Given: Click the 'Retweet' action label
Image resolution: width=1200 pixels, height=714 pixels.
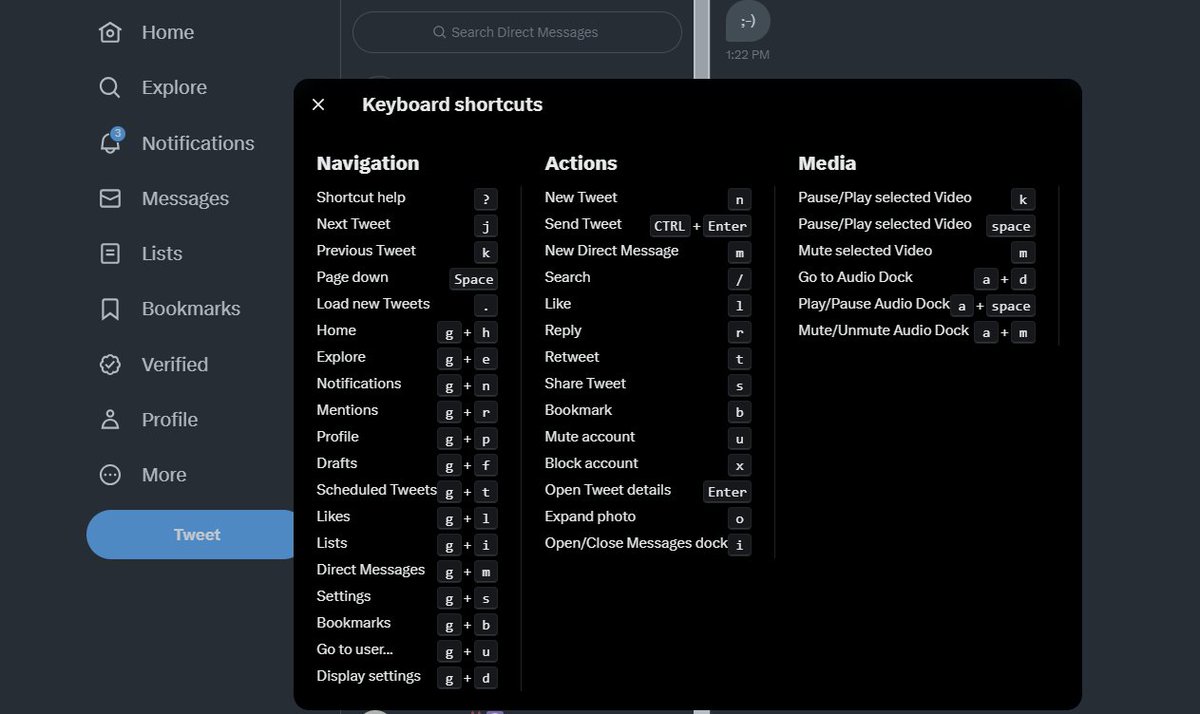Looking at the screenshot, I should click(572, 357).
